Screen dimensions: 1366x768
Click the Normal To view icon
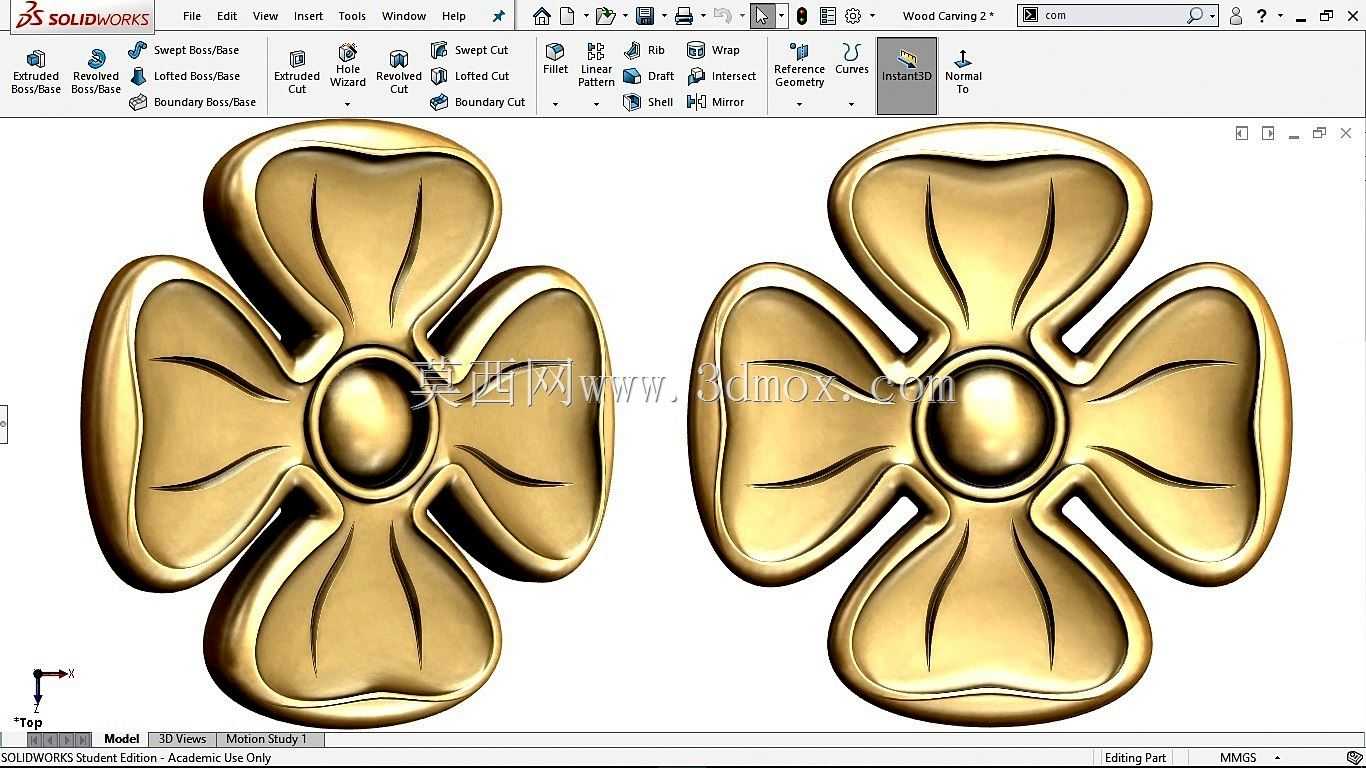click(x=963, y=72)
